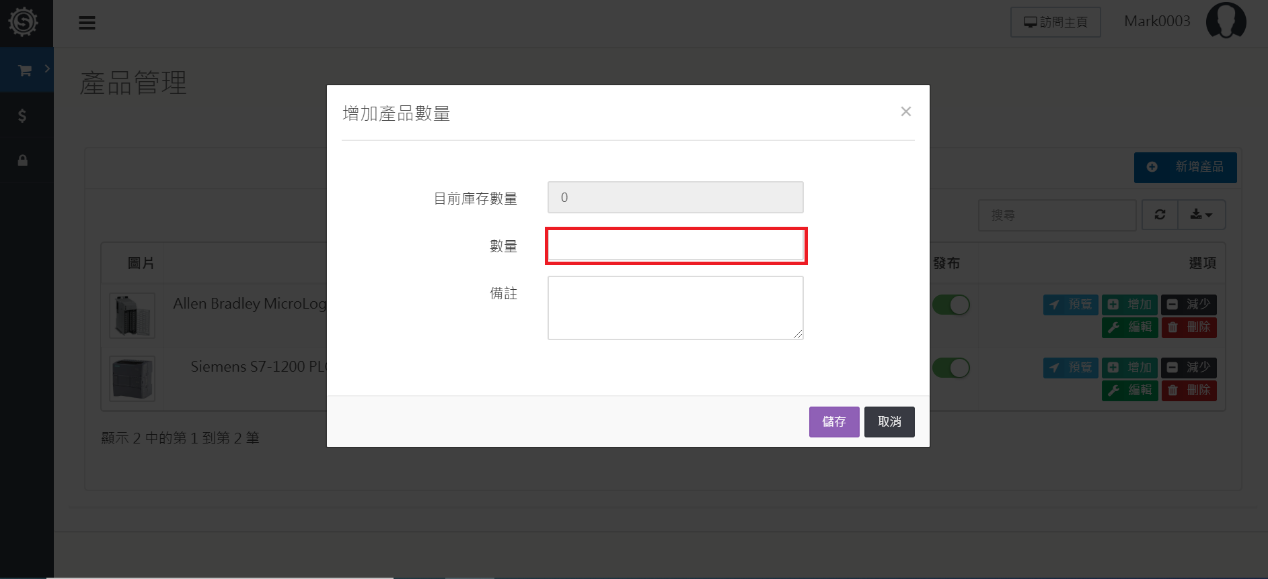
Task: Toggle 發布 switch for Allen Bradley MicroLogix
Action: coord(951,306)
